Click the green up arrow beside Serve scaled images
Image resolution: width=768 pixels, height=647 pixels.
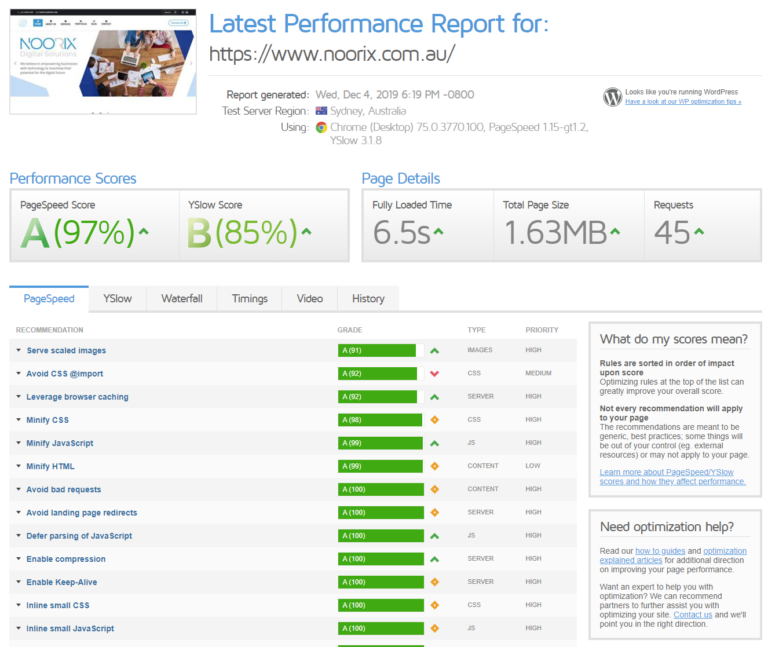pos(434,350)
